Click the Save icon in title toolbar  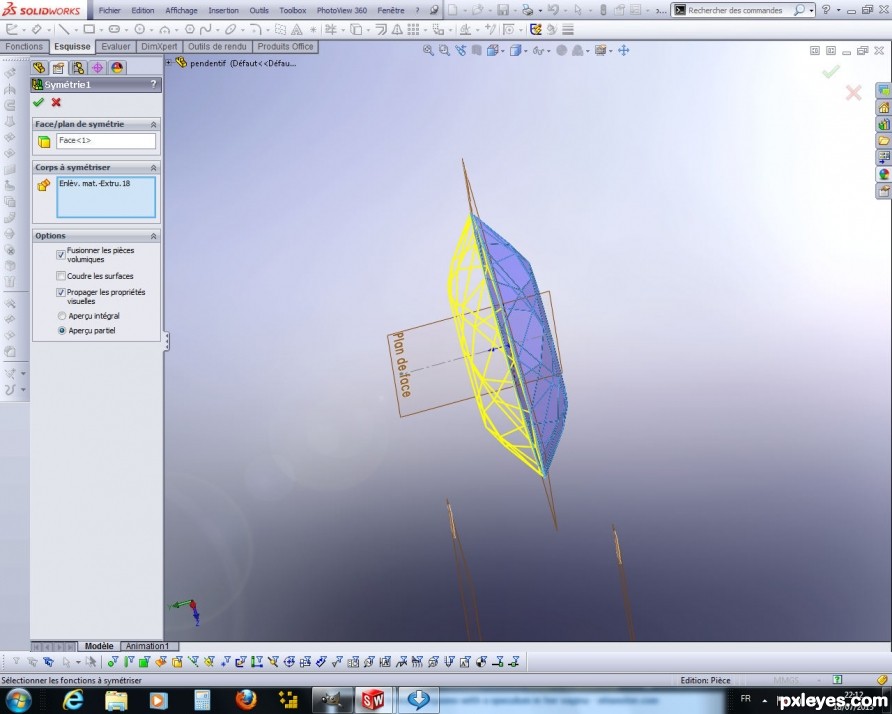(x=503, y=10)
